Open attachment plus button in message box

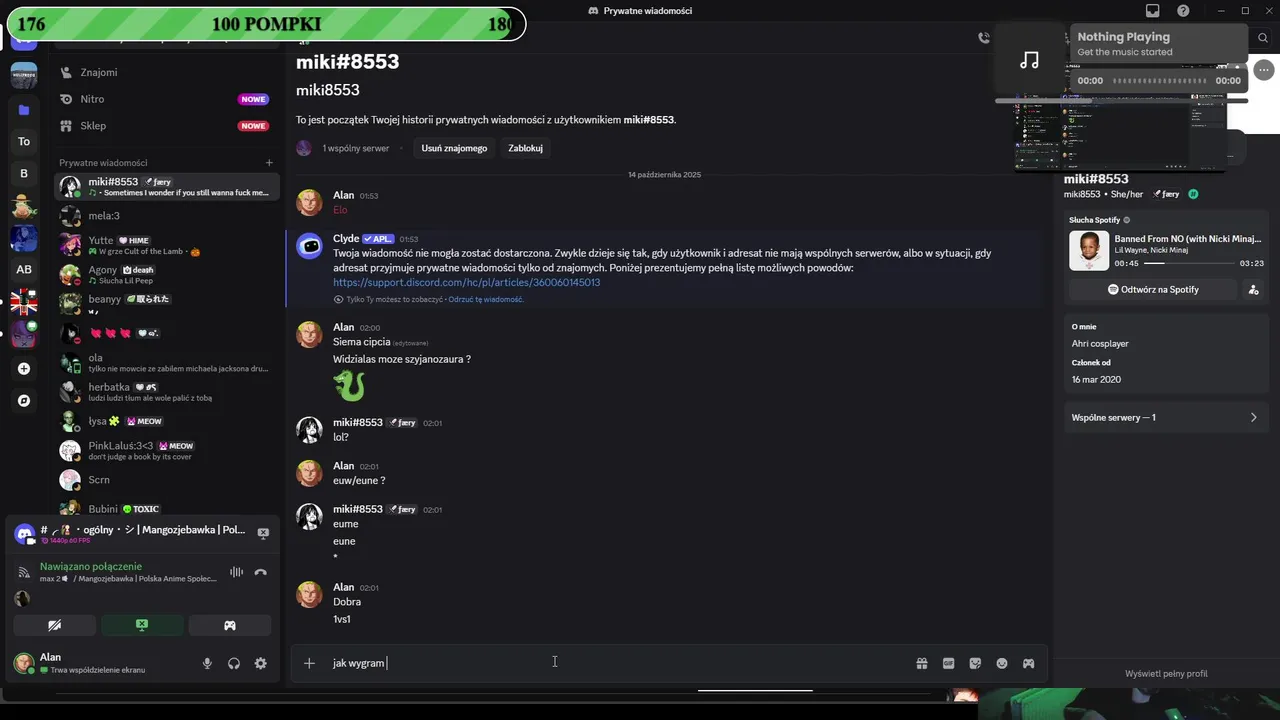309,663
